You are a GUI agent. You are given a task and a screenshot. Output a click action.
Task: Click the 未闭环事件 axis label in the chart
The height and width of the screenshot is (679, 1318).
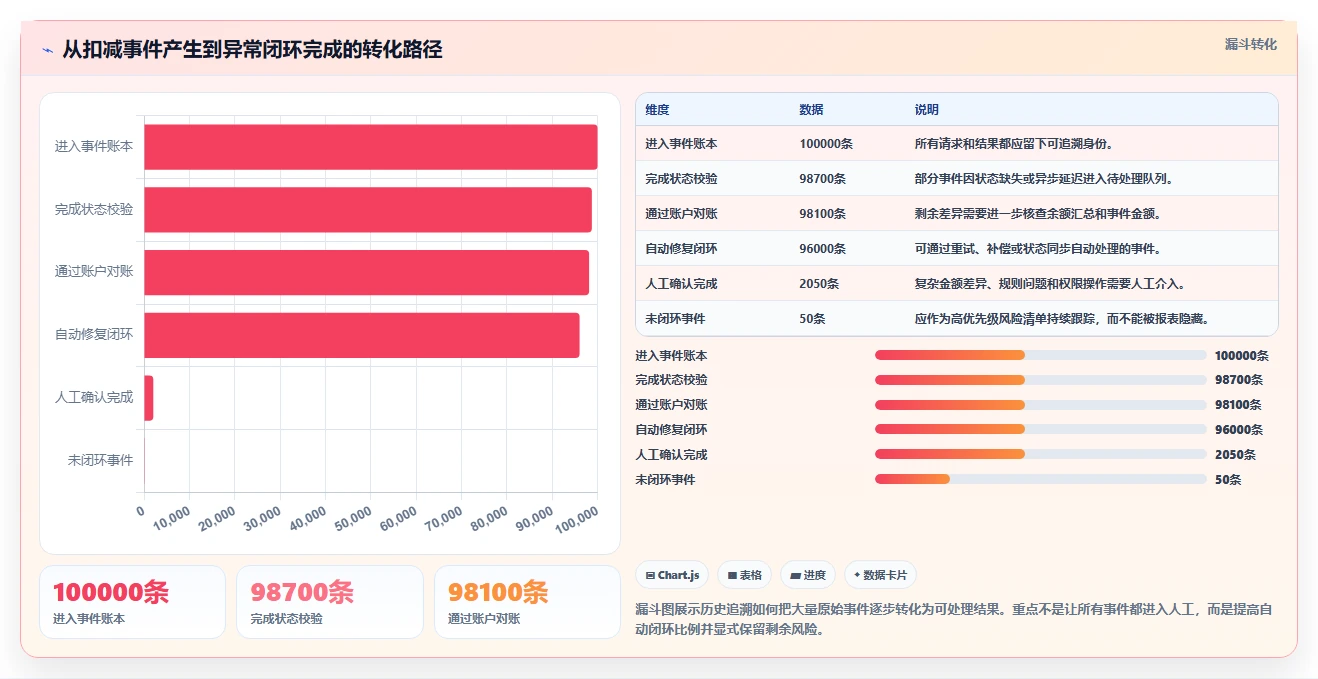pyautogui.click(x=100, y=460)
